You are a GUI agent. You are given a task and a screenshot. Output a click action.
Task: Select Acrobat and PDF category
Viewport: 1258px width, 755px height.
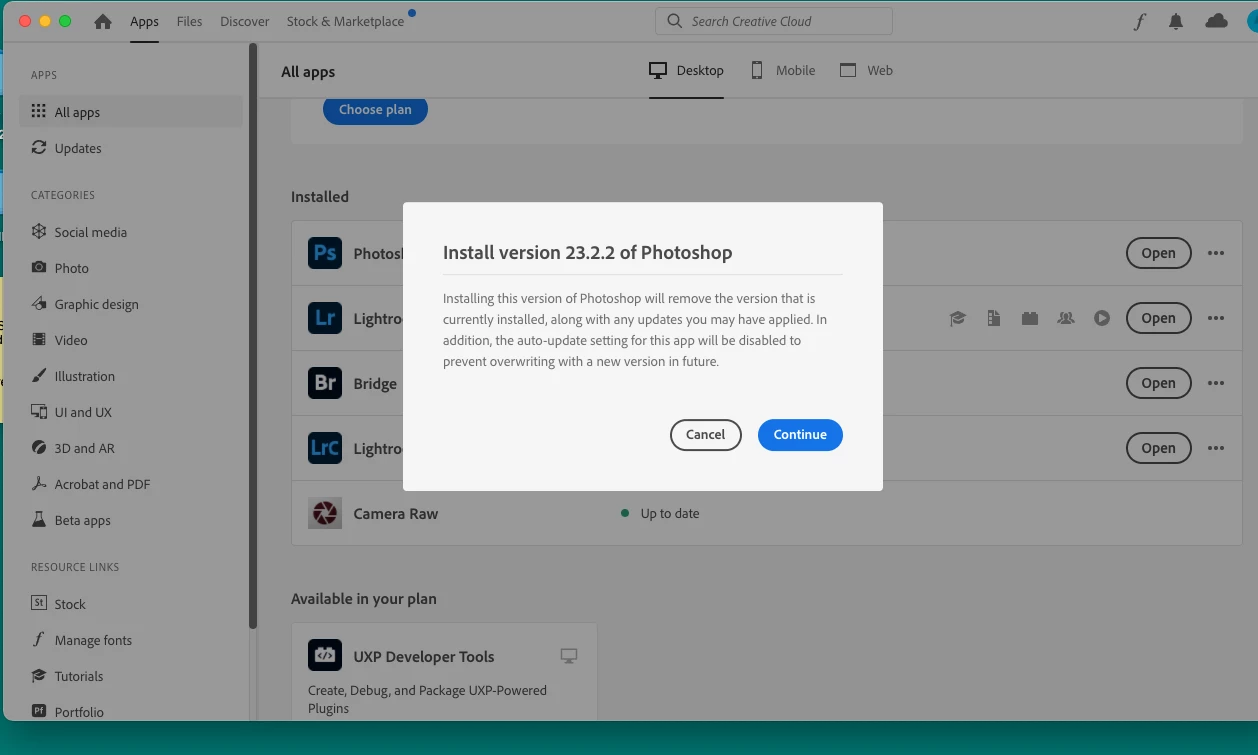[131, 484]
